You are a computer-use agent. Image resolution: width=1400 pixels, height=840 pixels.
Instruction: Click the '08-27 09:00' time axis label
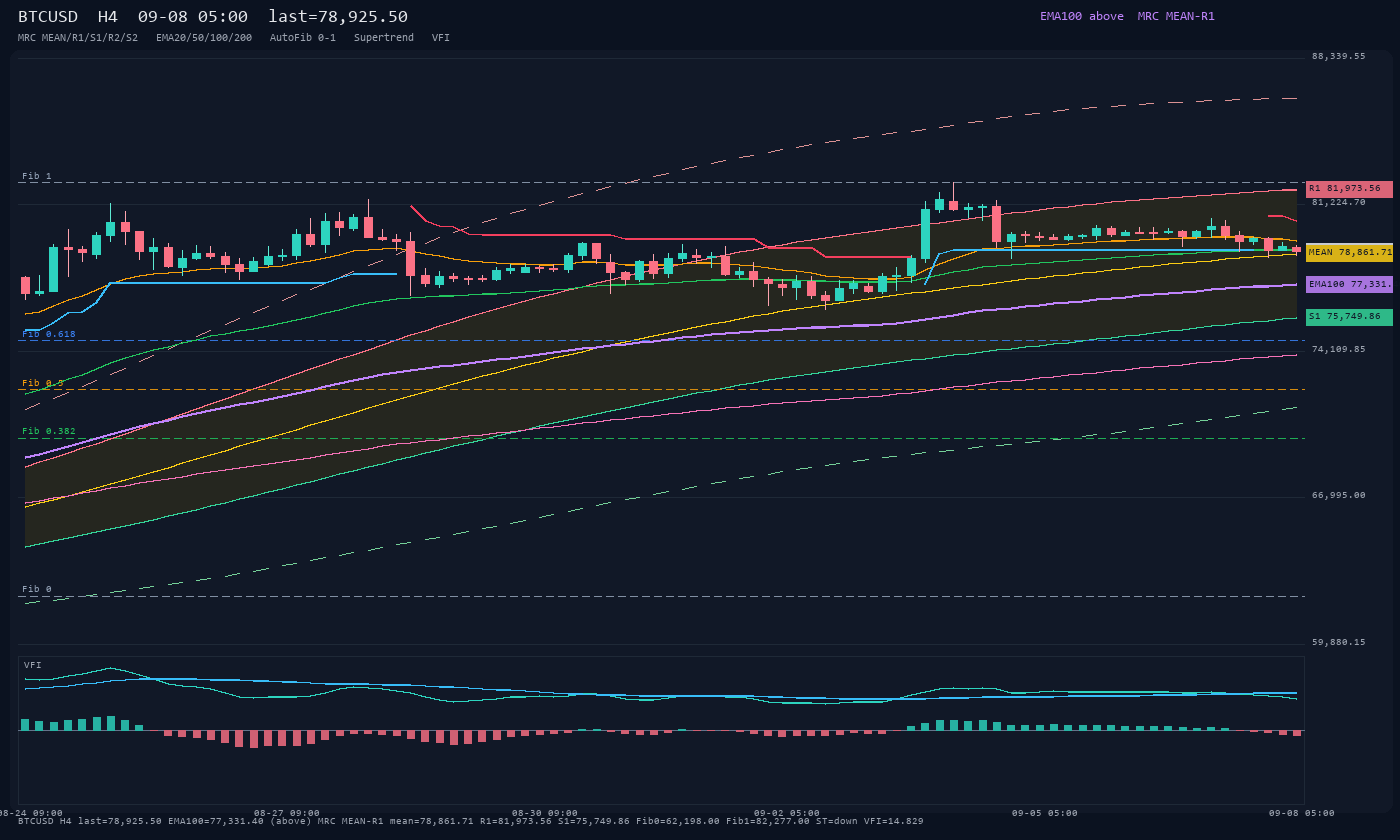287,813
